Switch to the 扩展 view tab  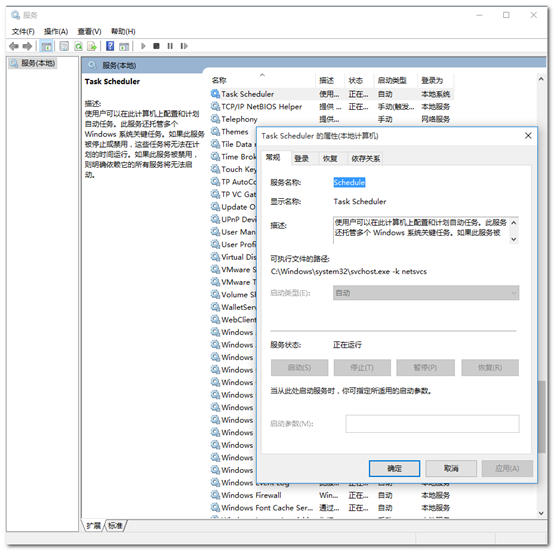(x=94, y=526)
